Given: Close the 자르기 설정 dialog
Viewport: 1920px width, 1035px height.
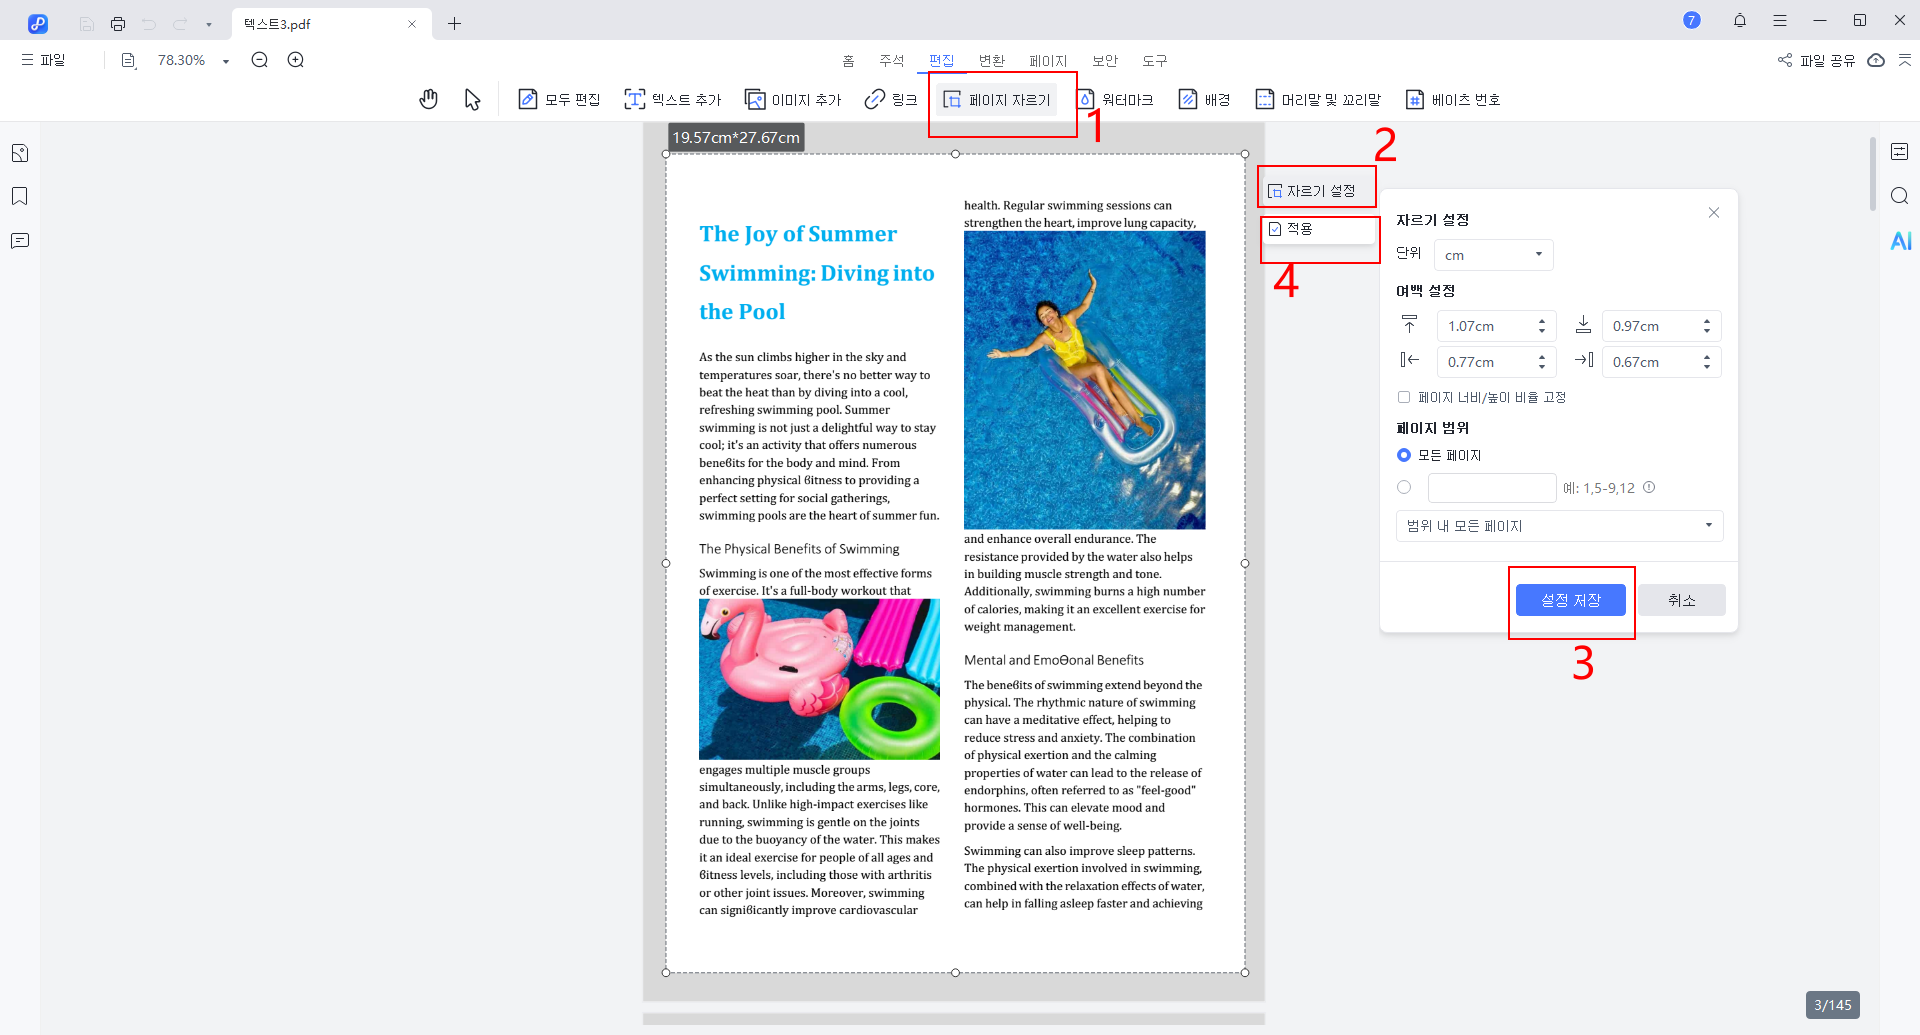Looking at the screenshot, I should pos(1714,212).
